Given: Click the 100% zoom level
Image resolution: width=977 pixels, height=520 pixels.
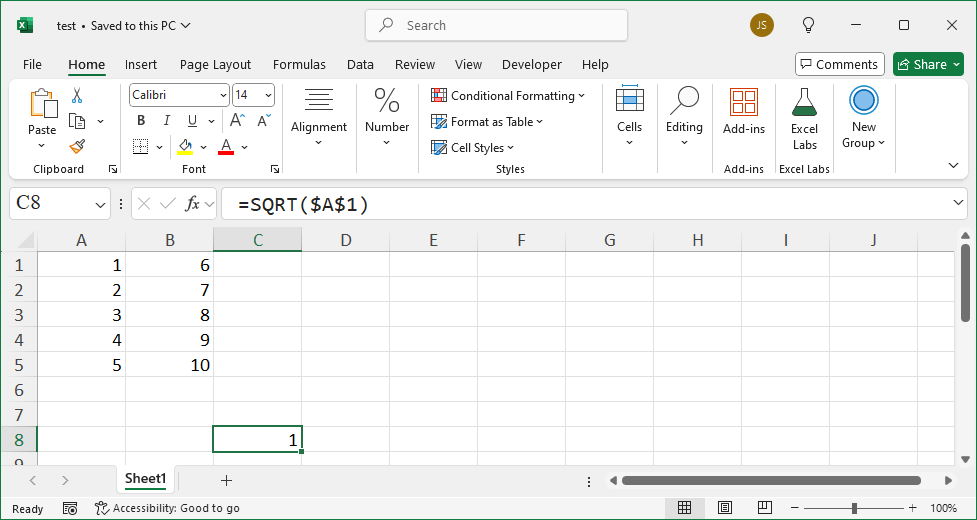Looking at the screenshot, I should click(x=943, y=508).
